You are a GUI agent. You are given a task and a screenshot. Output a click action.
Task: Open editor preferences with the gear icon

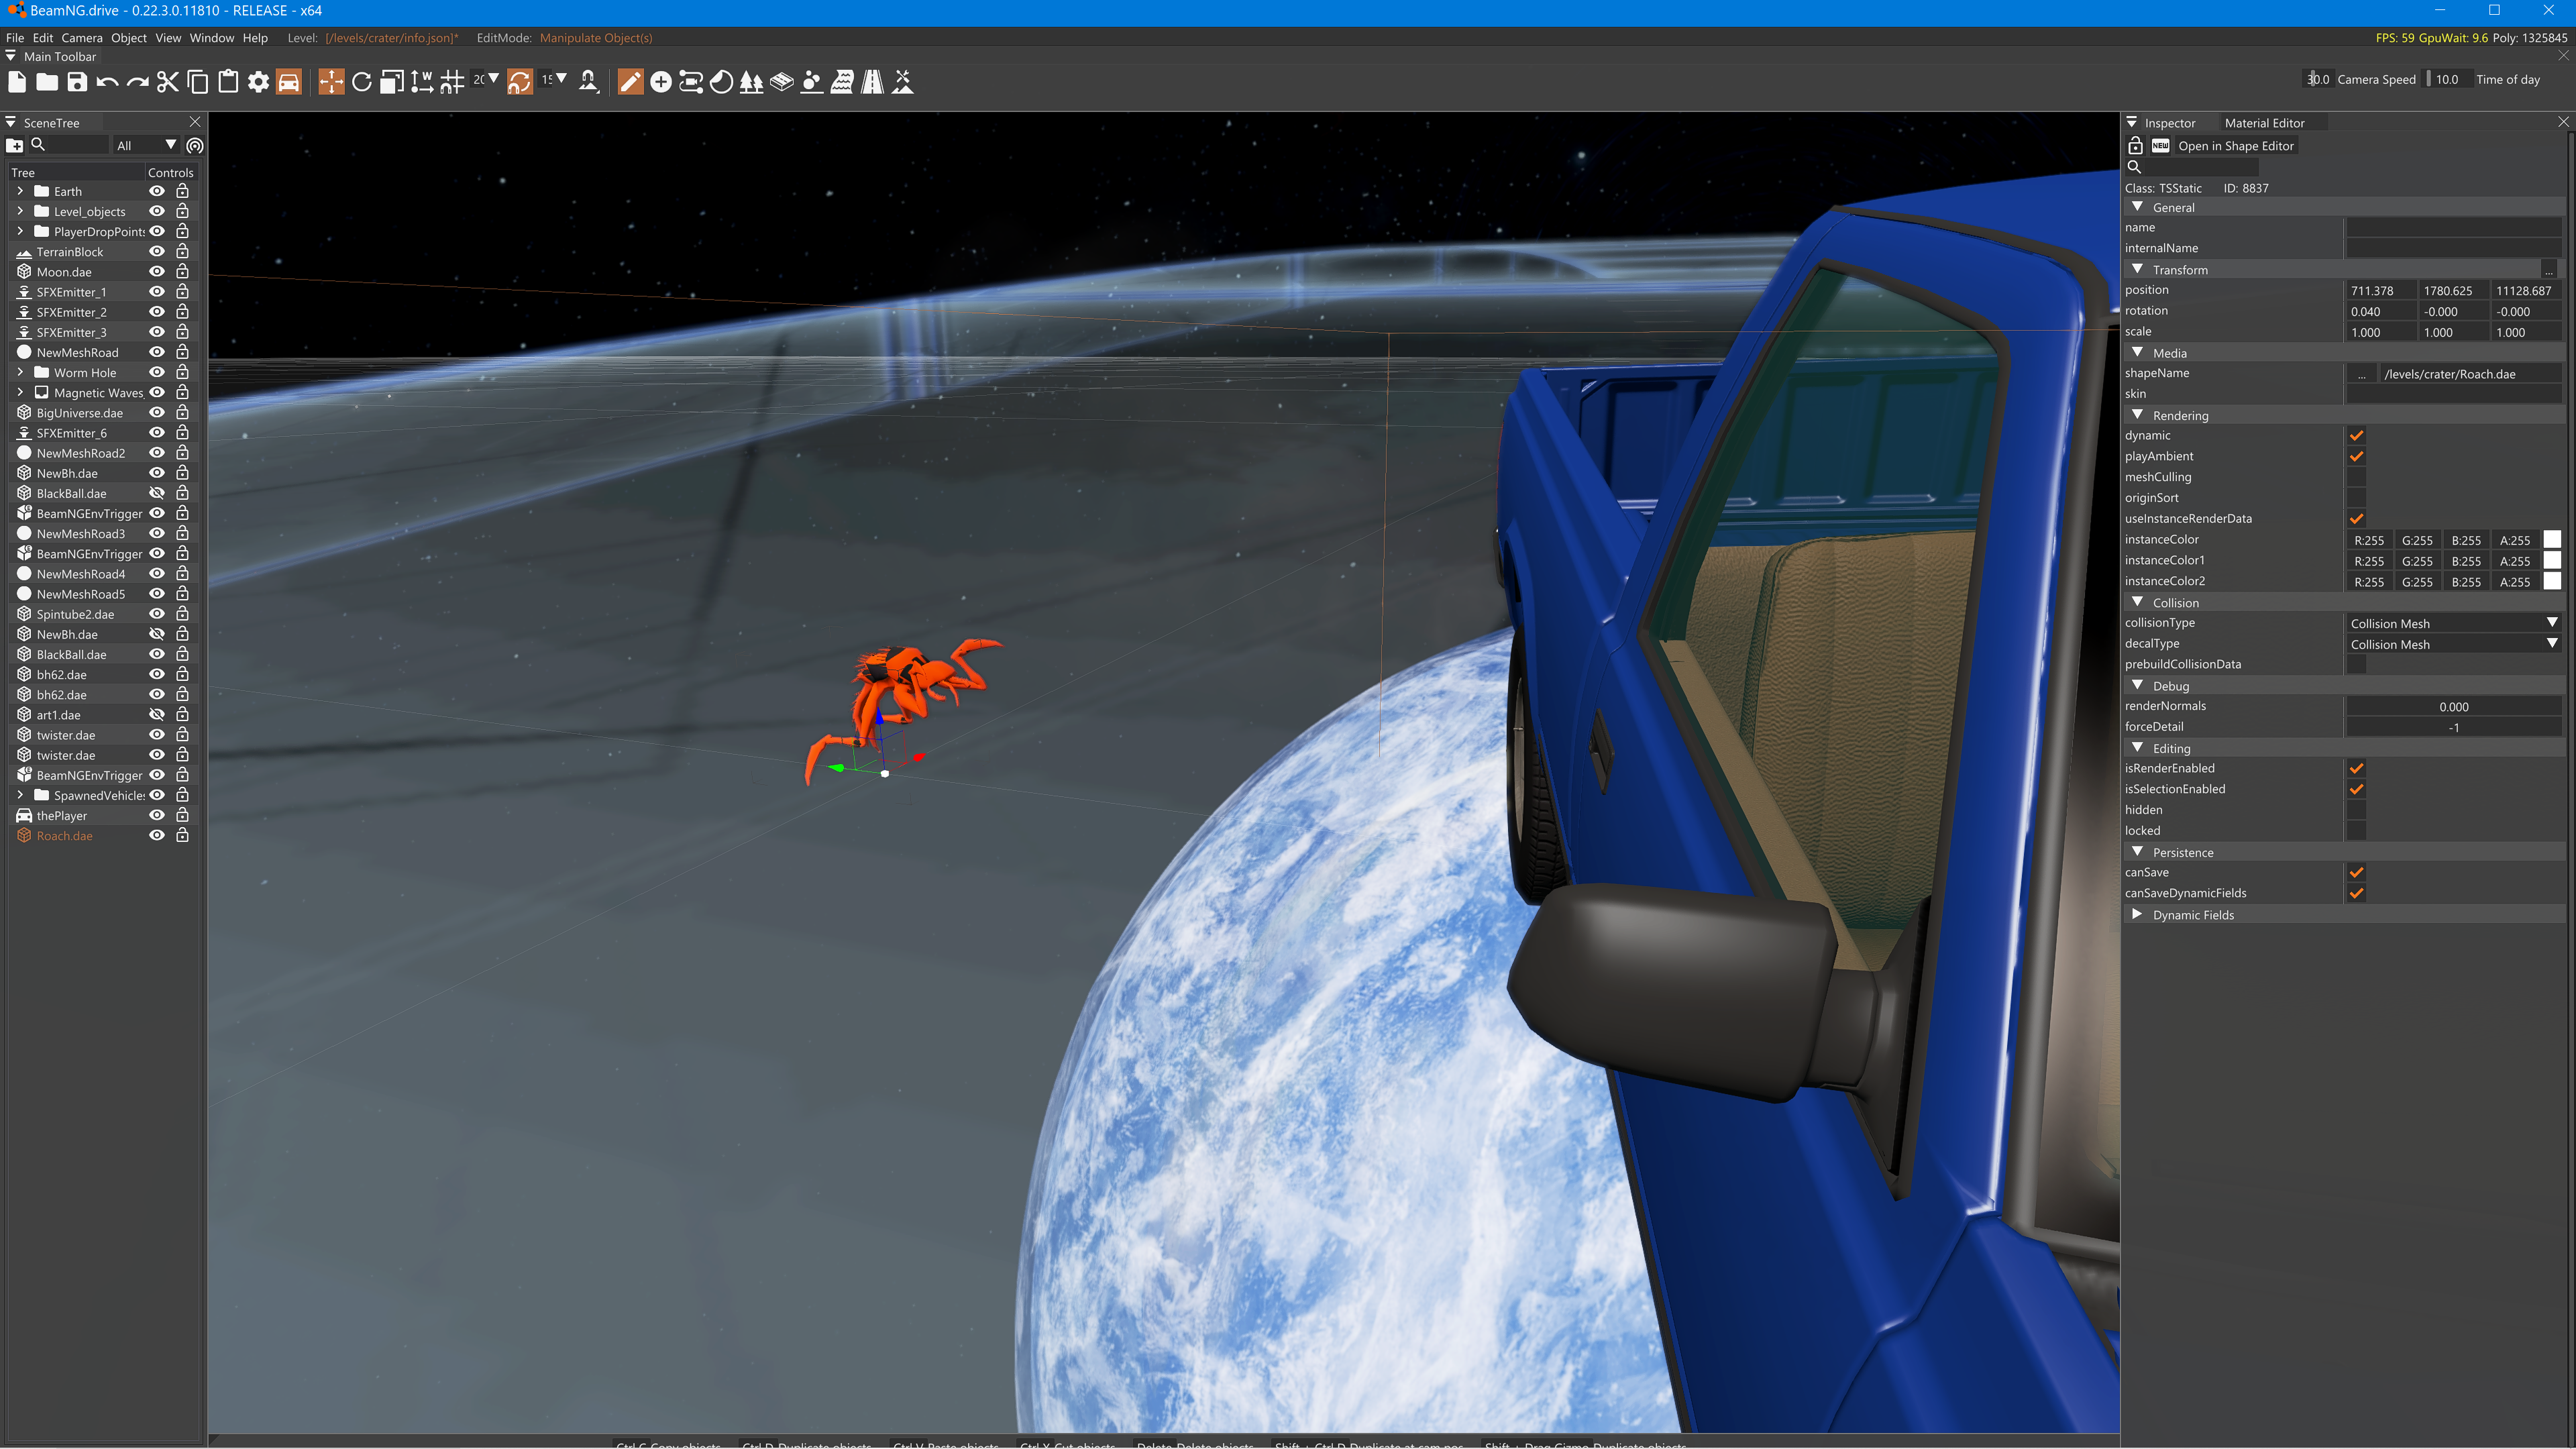[258, 82]
